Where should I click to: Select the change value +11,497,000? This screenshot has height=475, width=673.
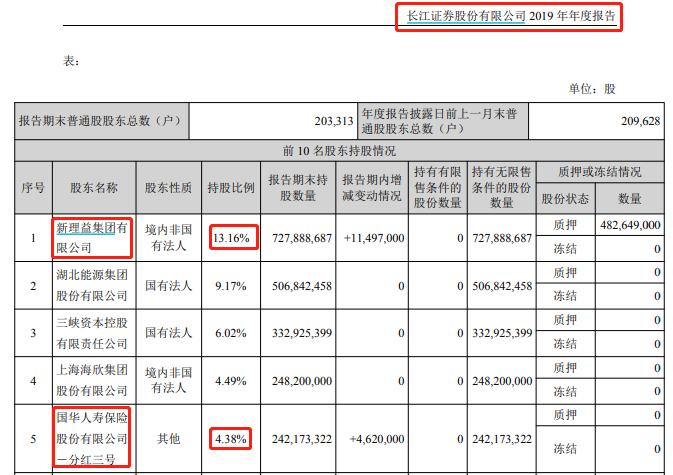click(x=374, y=238)
